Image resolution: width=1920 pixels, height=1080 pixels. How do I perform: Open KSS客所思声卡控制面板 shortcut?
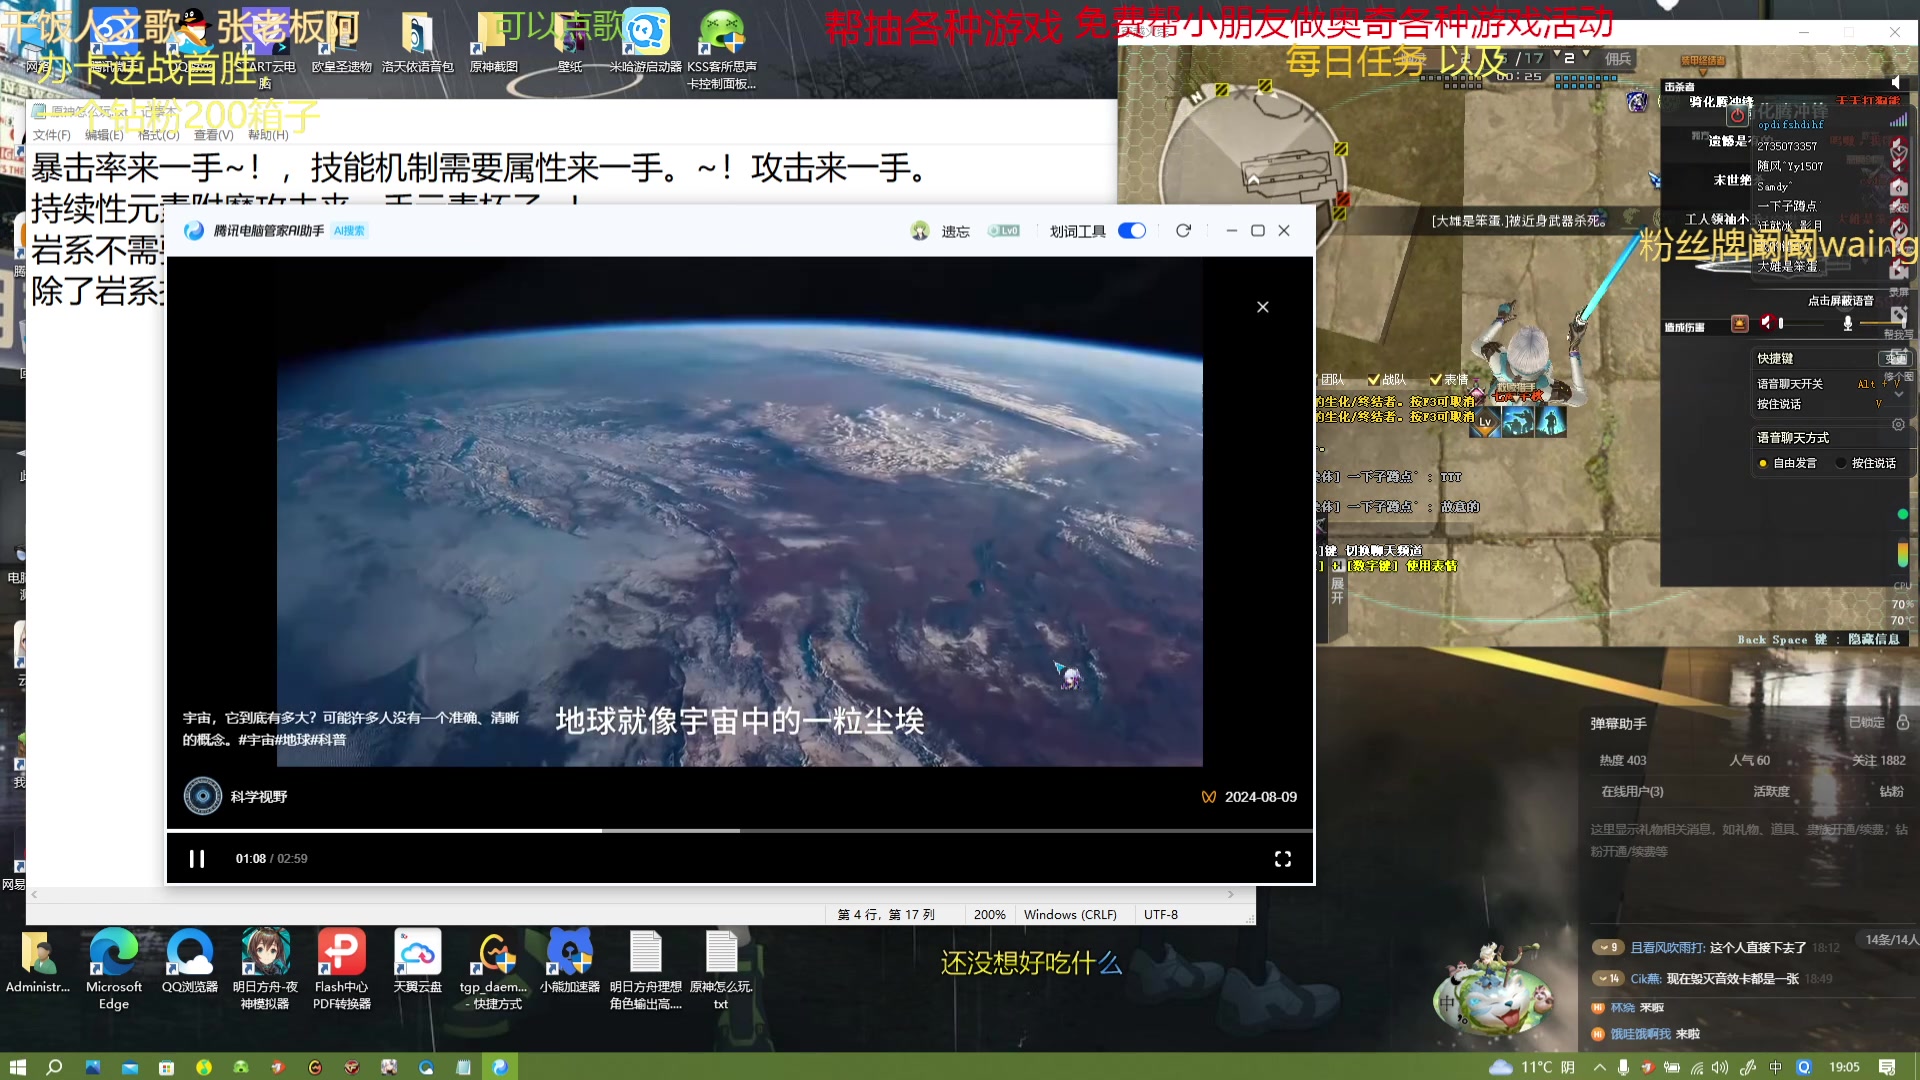pos(722,51)
